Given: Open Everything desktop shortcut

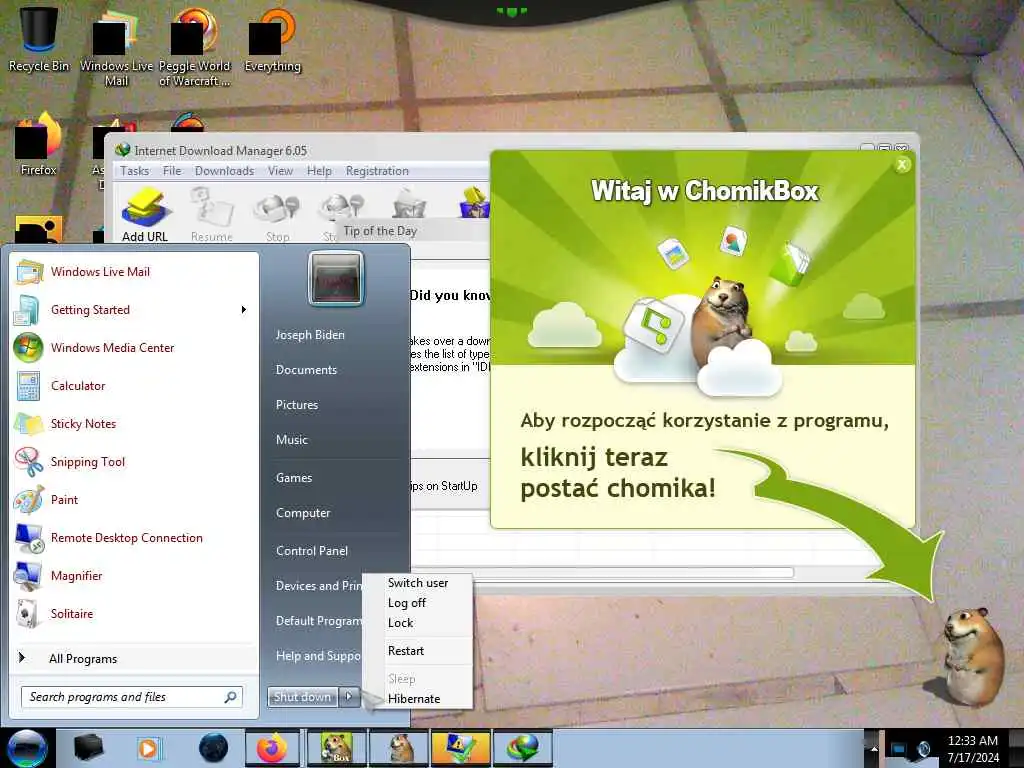Looking at the screenshot, I should (x=272, y=40).
